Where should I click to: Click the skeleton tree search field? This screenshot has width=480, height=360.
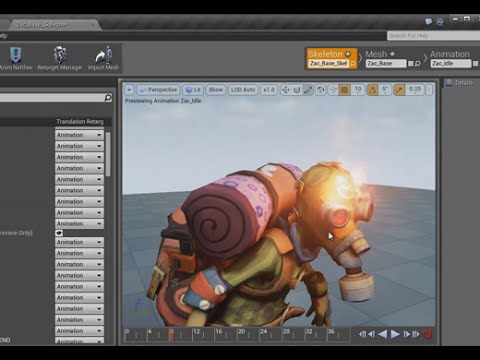(x=56, y=98)
